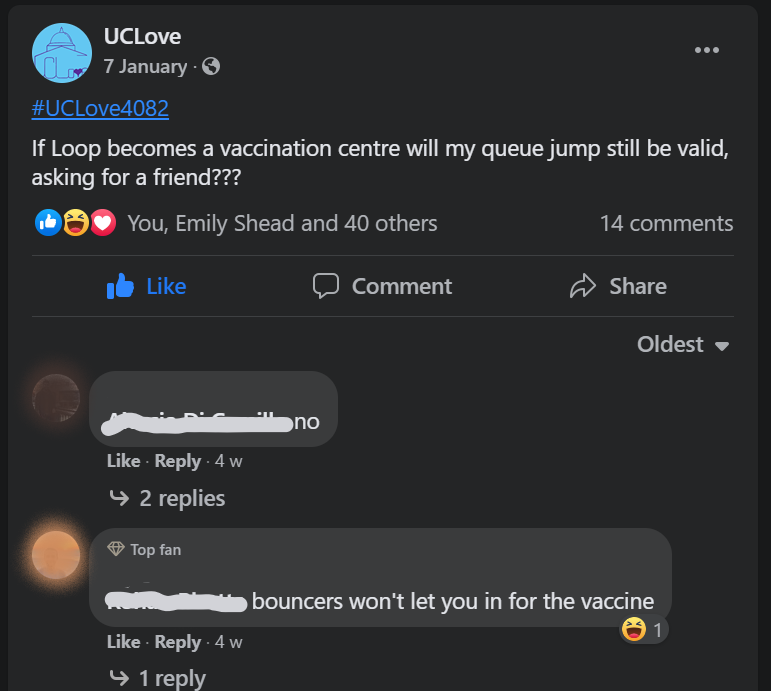Like the bouncers vaccine comment

click(123, 642)
